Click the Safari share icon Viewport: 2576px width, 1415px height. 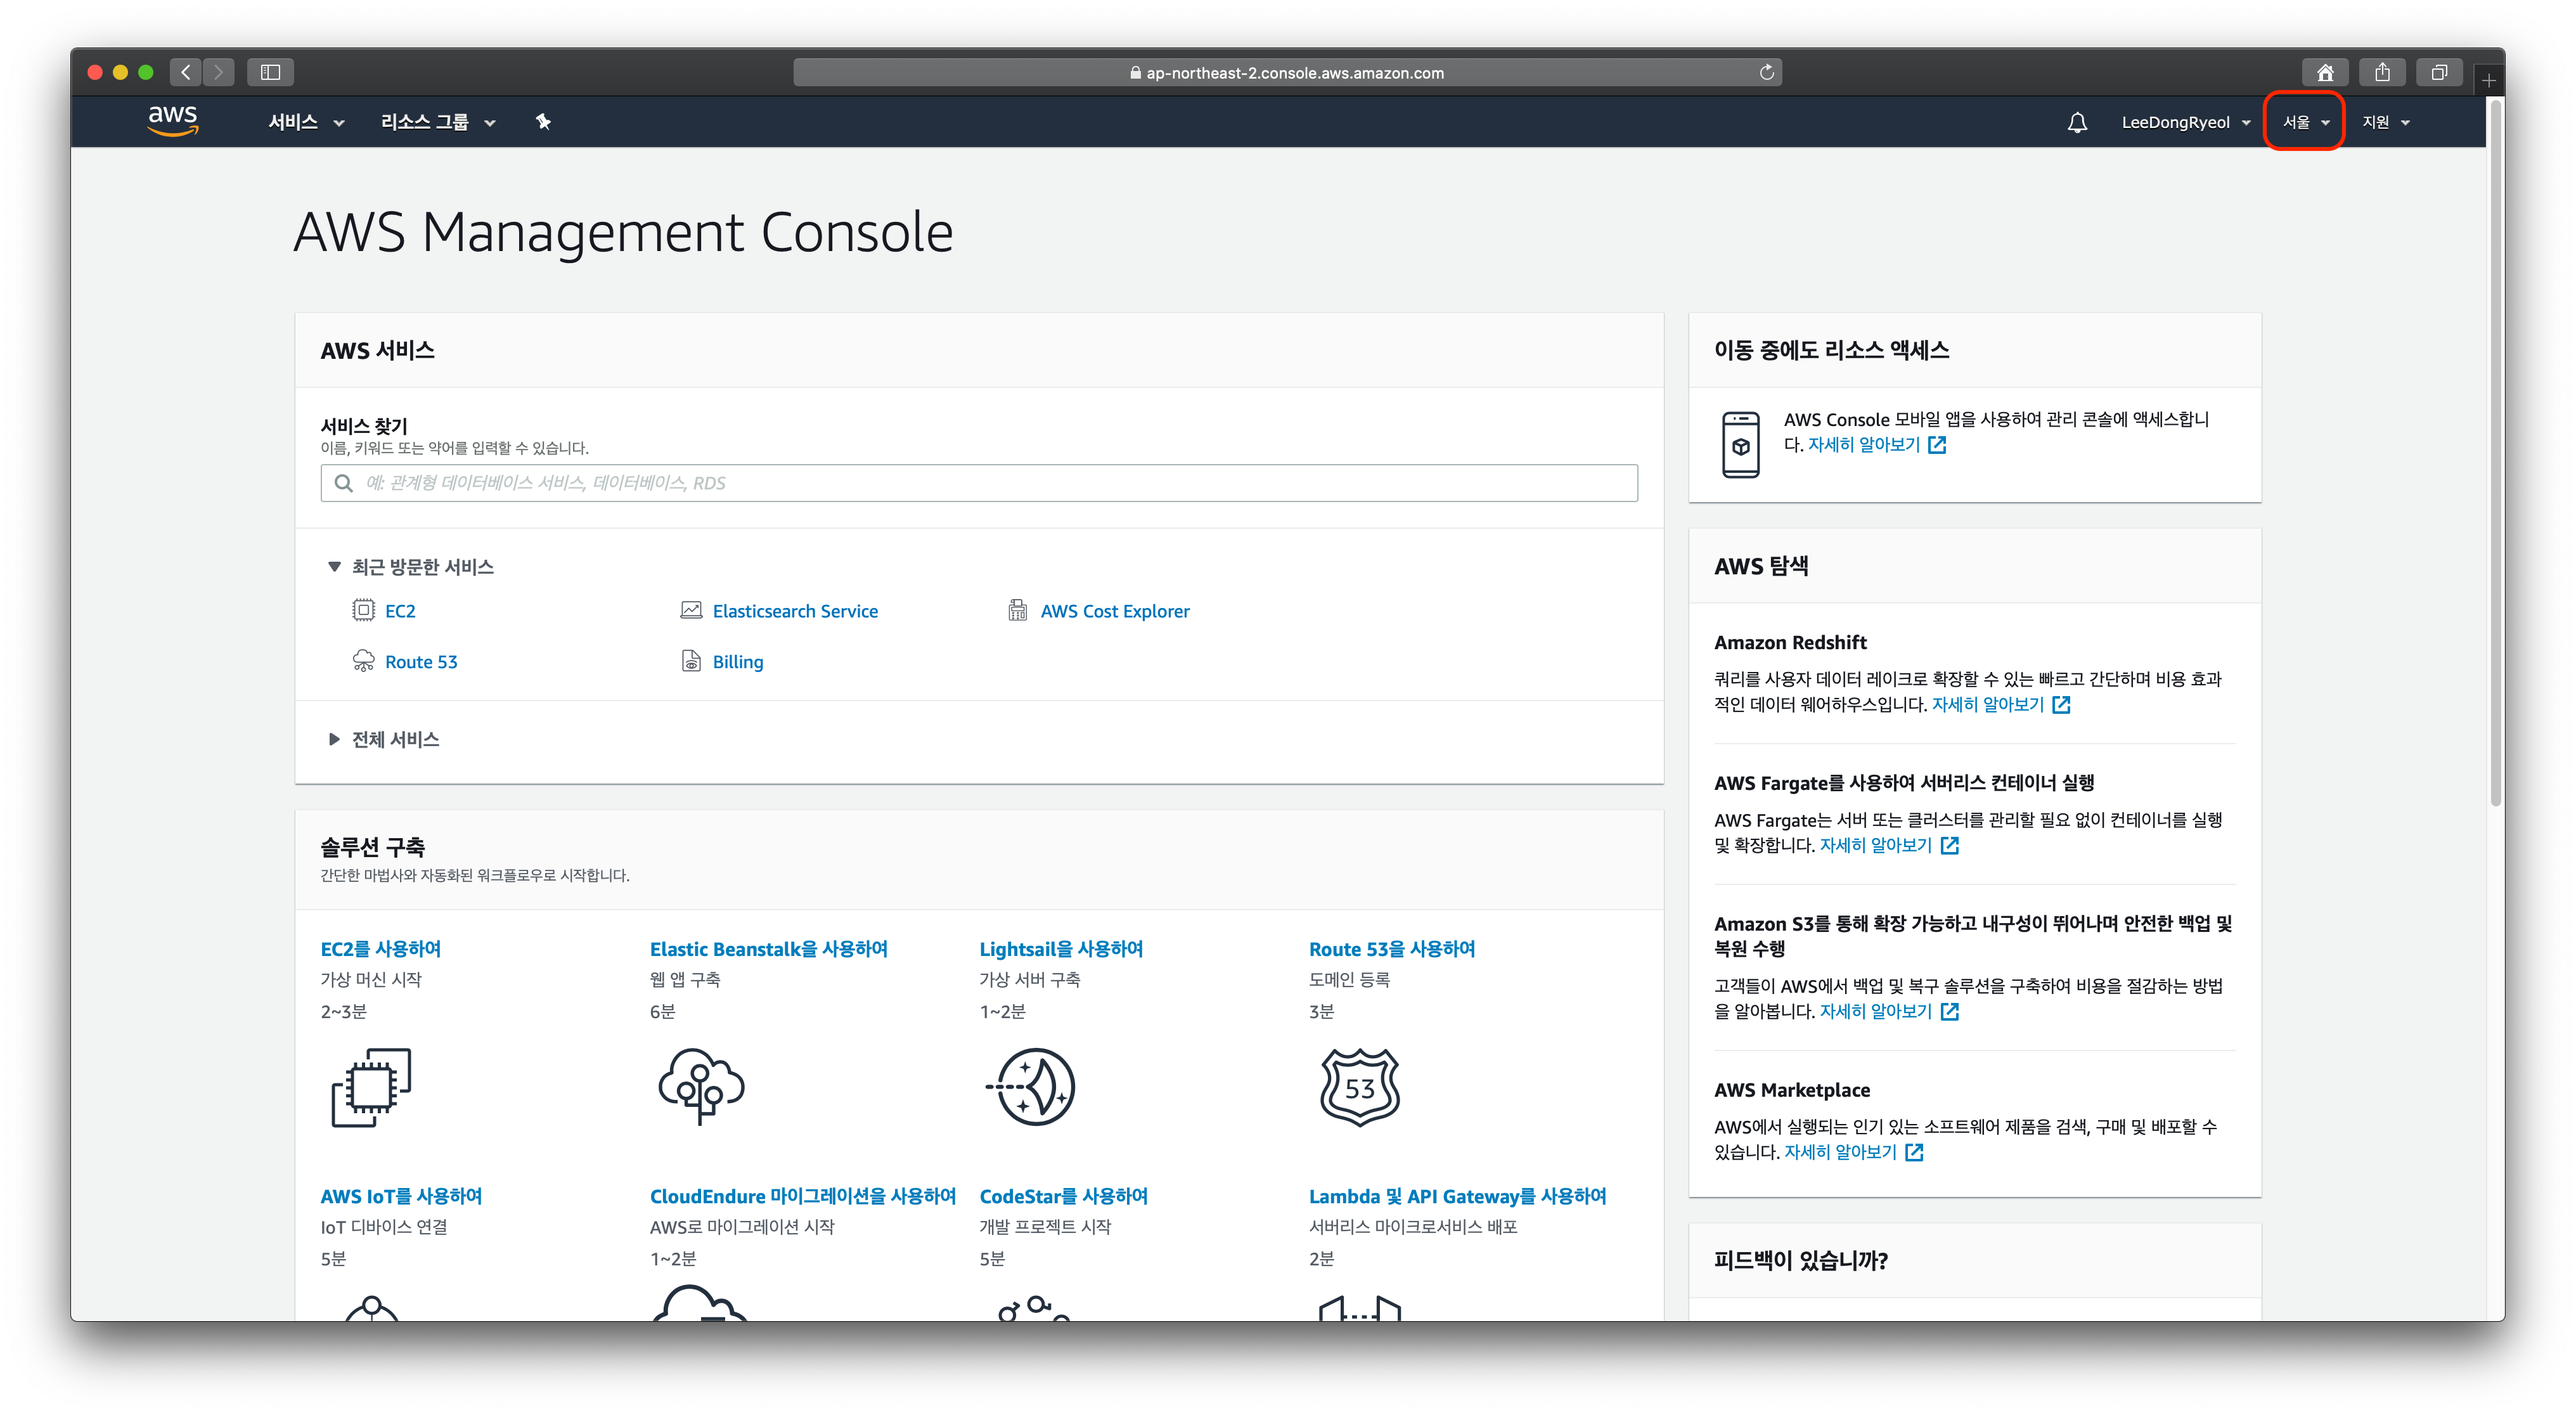point(2382,72)
